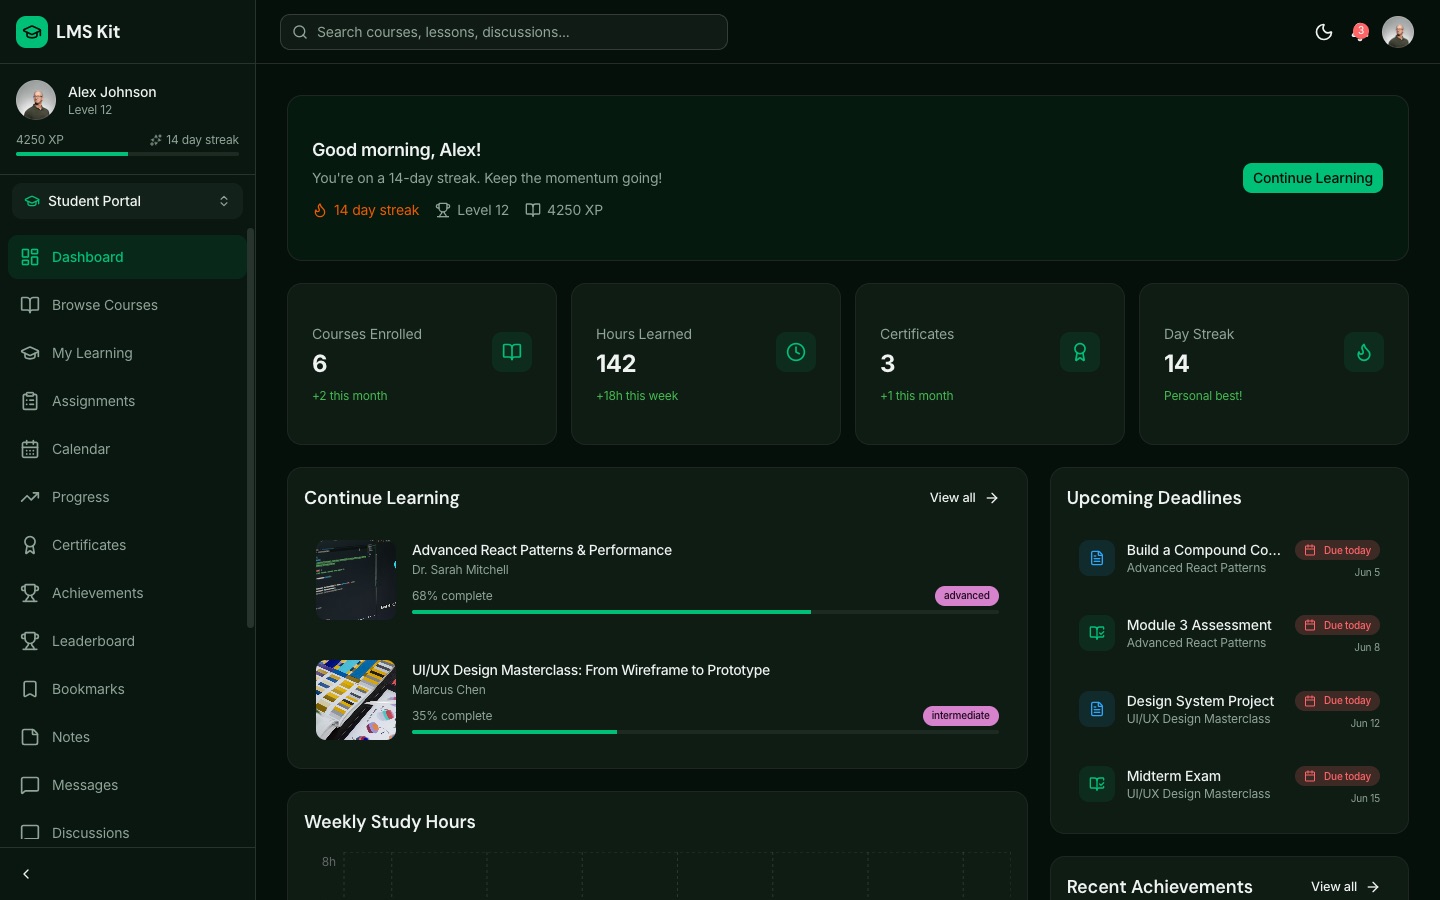Click the Build a Compound Co... document icon
1440x900 pixels.
coord(1097,558)
